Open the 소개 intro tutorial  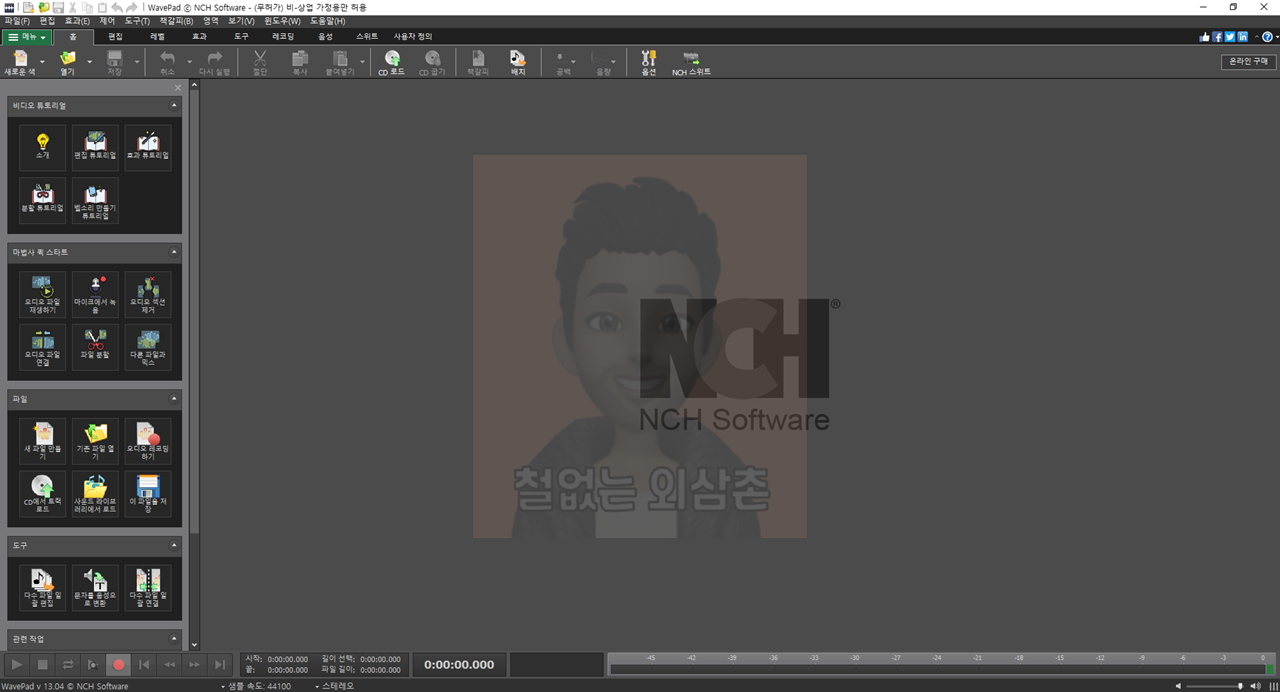(x=43, y=147)
